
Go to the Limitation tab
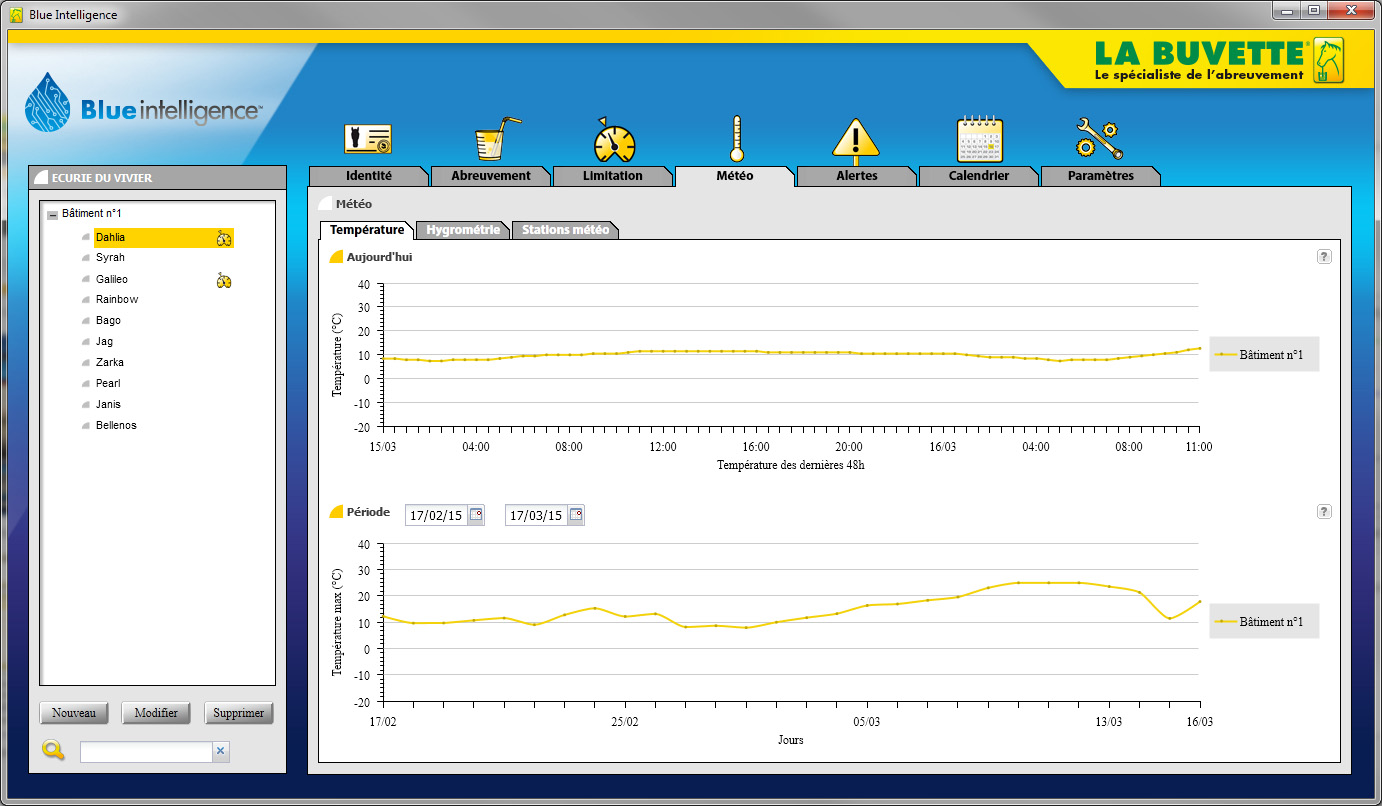point(613,176)
